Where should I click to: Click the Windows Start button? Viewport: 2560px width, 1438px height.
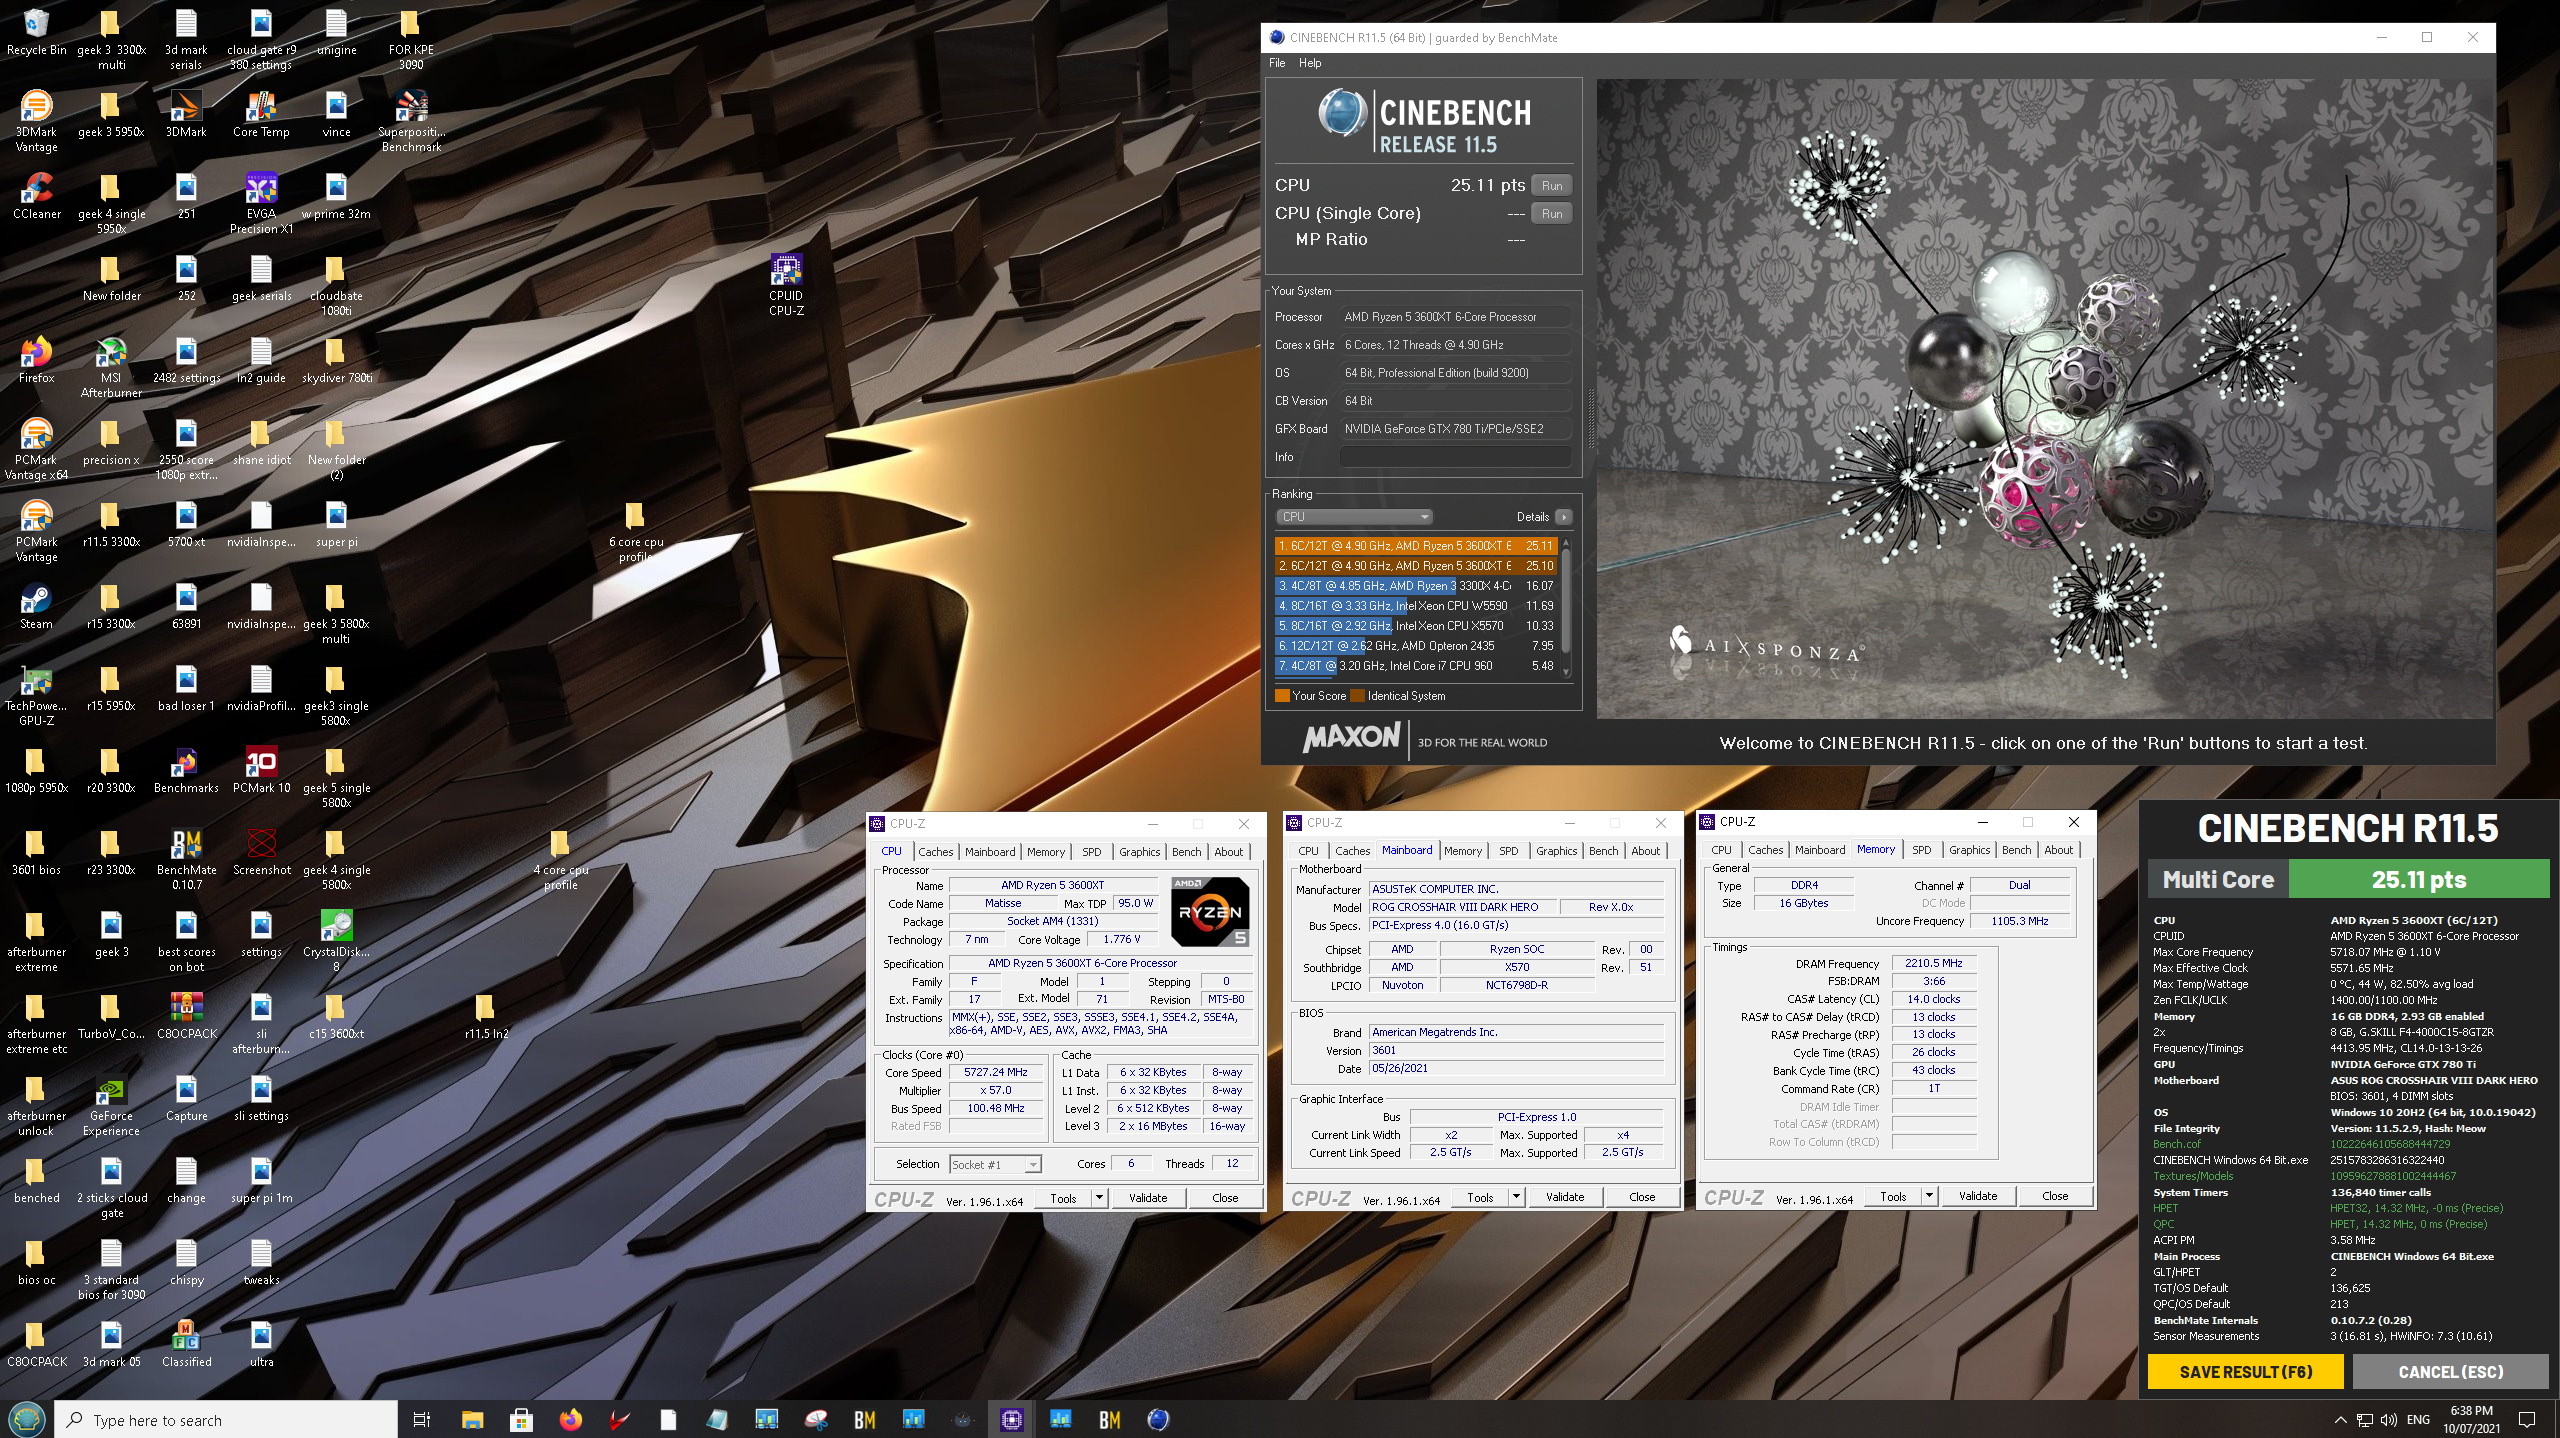pyautogui.click(x=26, y=1419)
